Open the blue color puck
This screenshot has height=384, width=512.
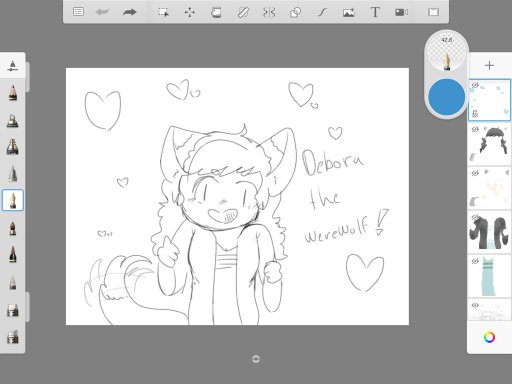pos(447,96)
